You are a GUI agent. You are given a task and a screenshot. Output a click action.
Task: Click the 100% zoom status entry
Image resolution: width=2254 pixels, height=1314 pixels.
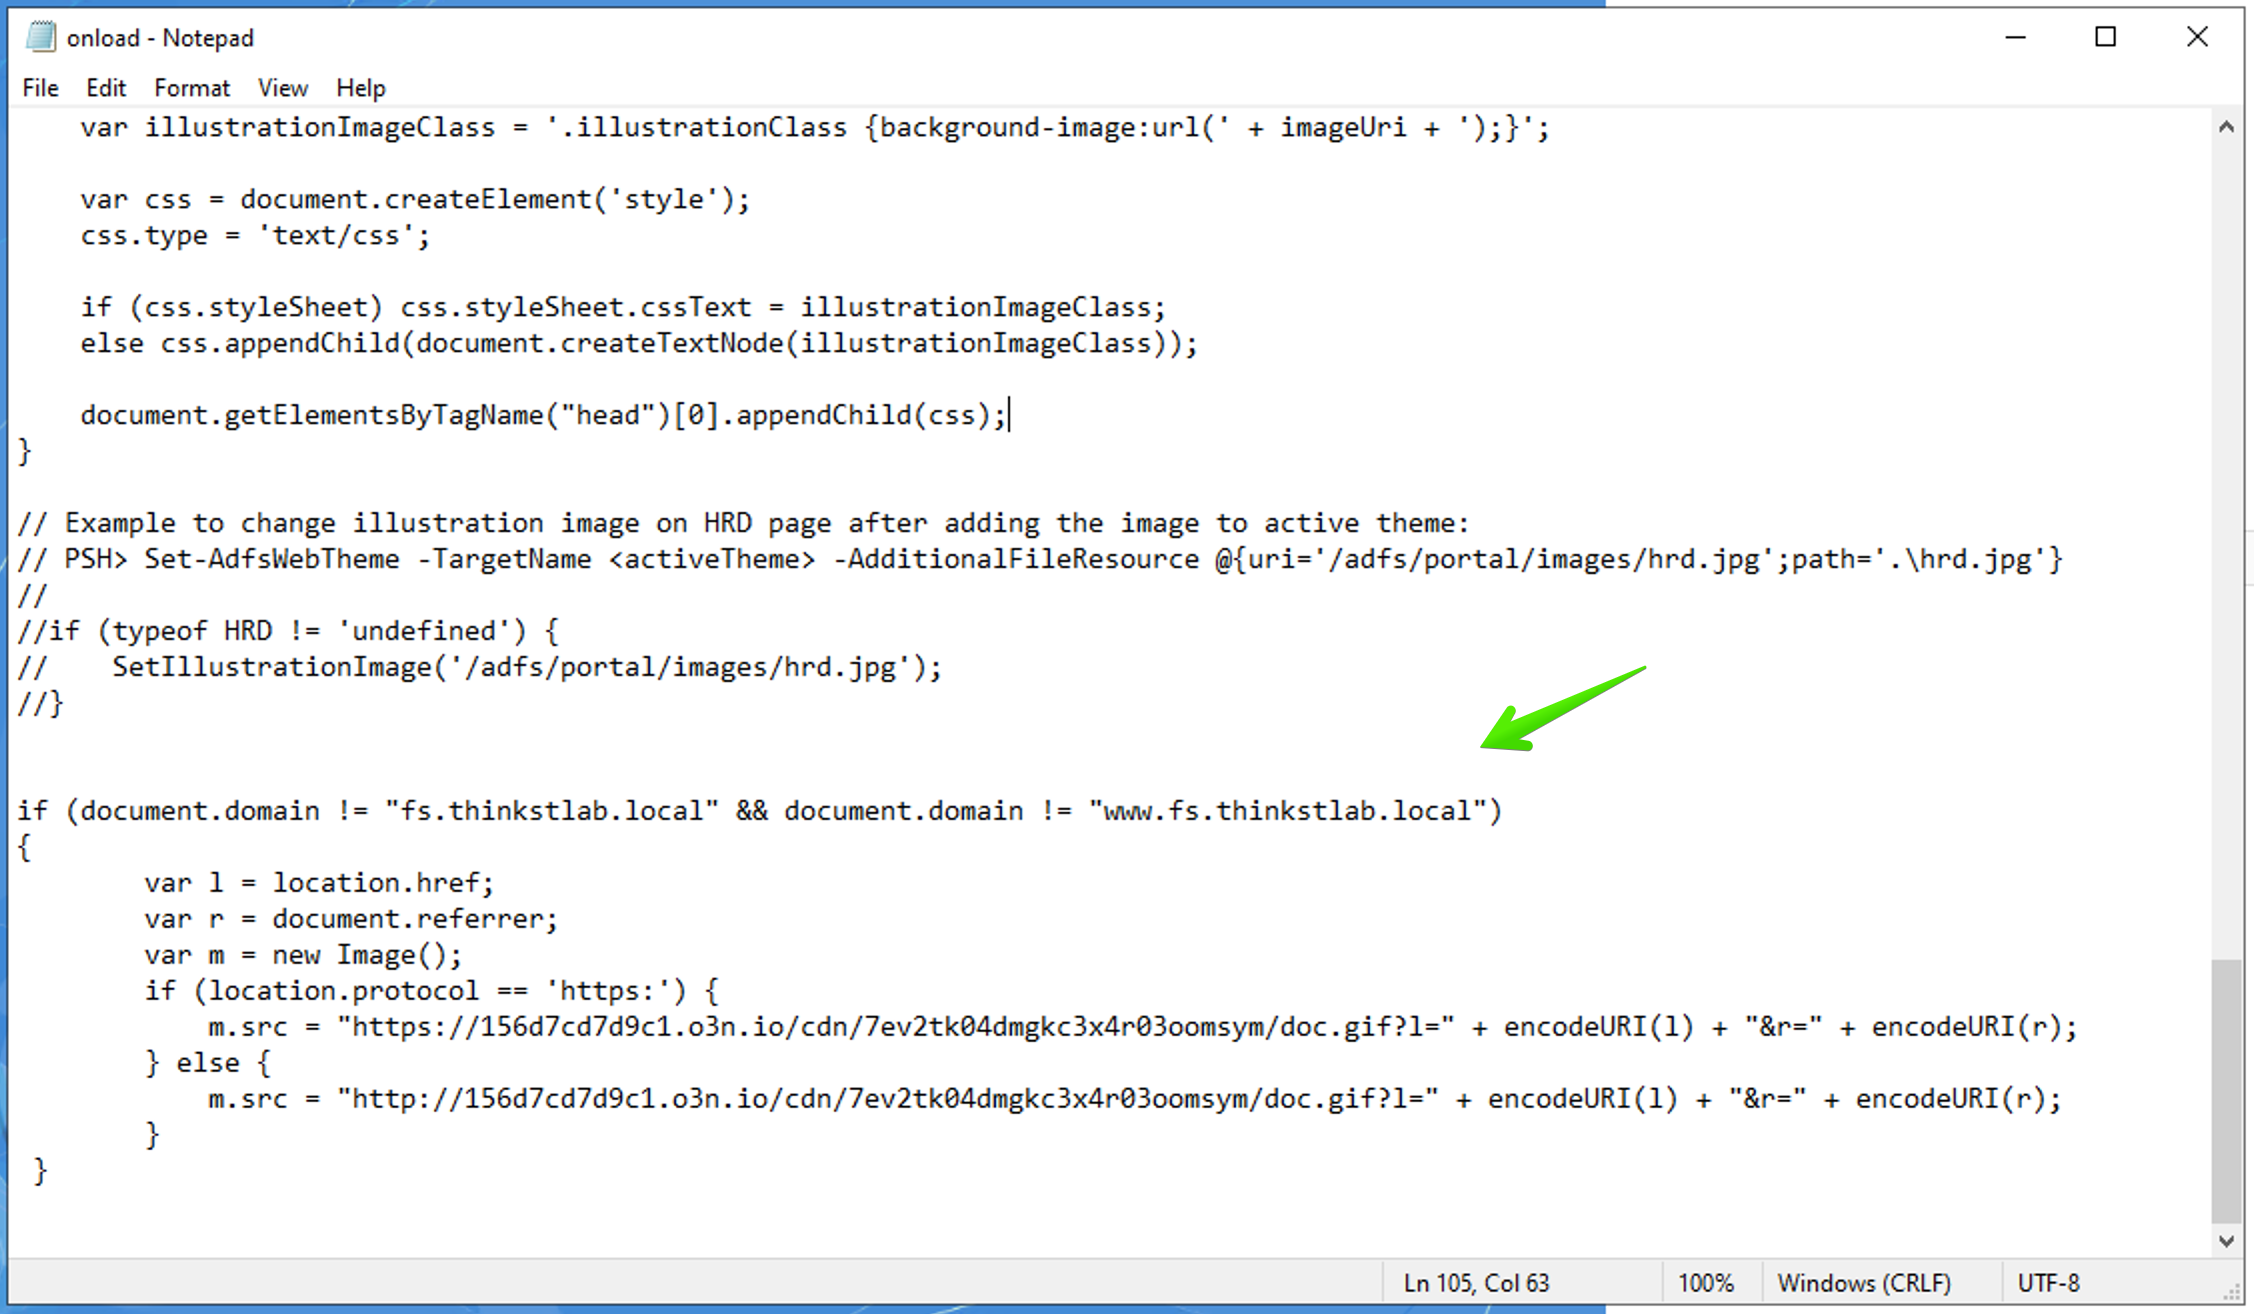pos(1706,1283)
